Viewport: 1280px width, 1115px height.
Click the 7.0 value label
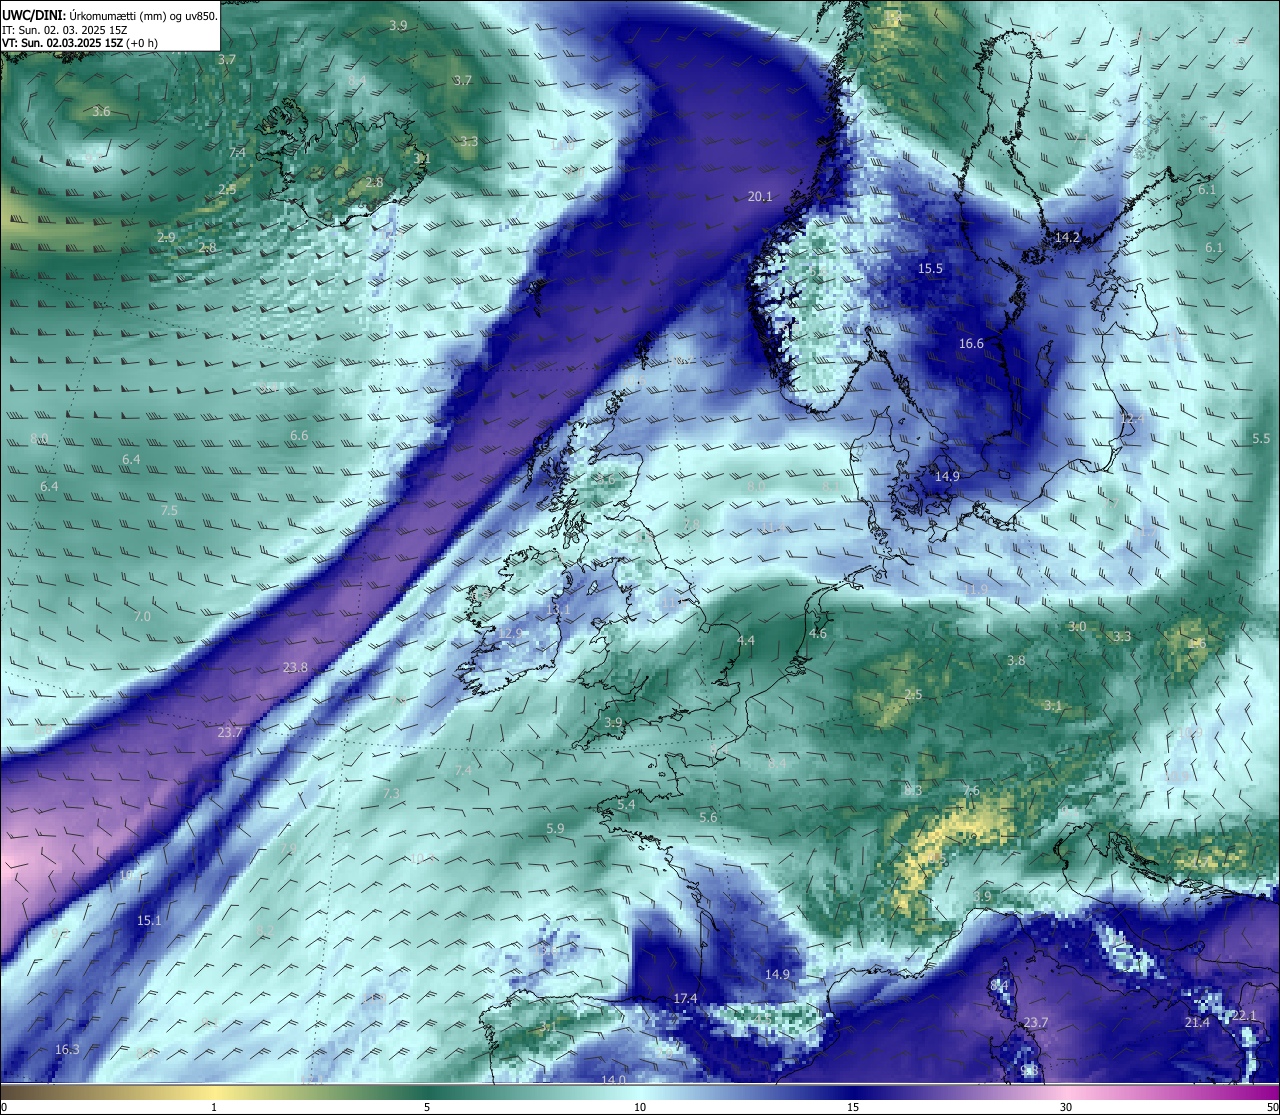(x=142, y=617)
